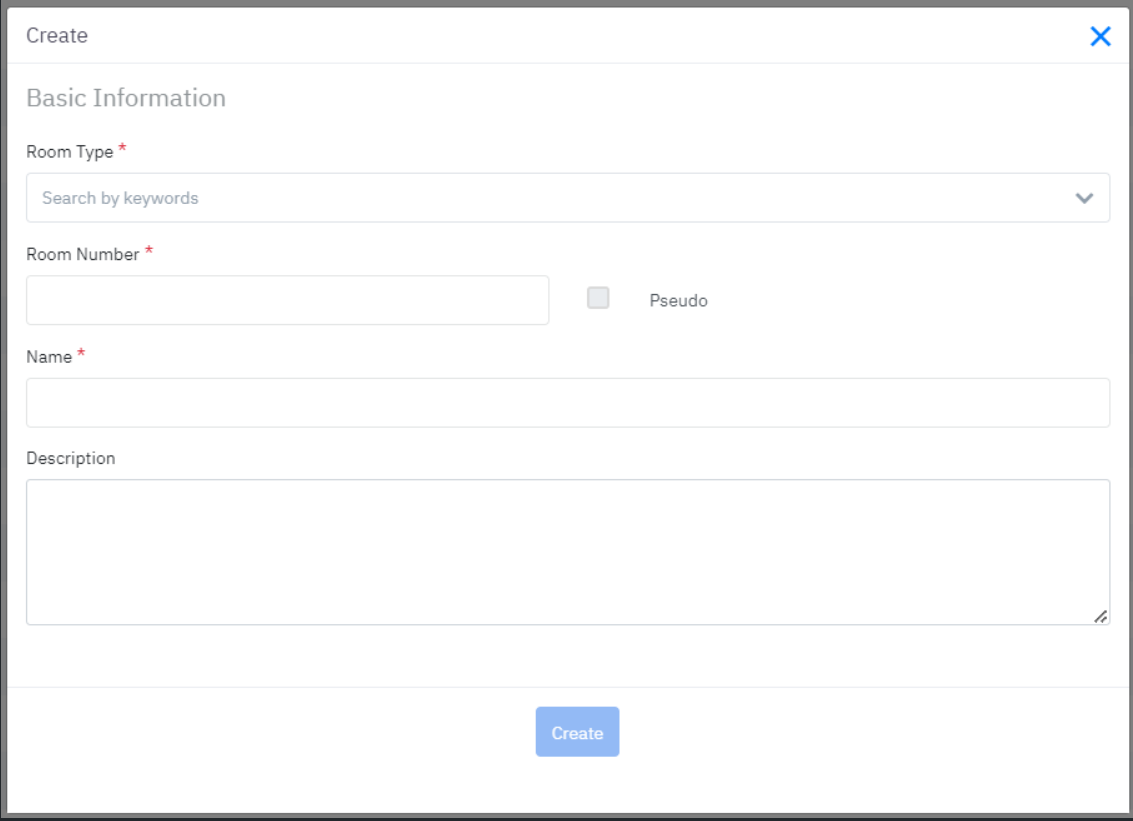The width and height of the screenshot is (1133, 821).
Task: Close the Create dialog with the X icon
Action: pos(1100,37)
